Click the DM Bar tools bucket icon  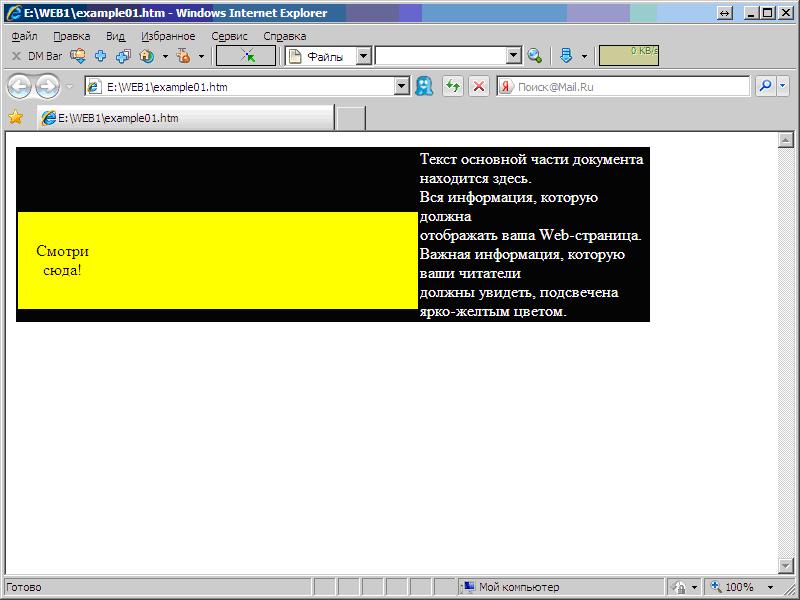[x=184, y=56]
